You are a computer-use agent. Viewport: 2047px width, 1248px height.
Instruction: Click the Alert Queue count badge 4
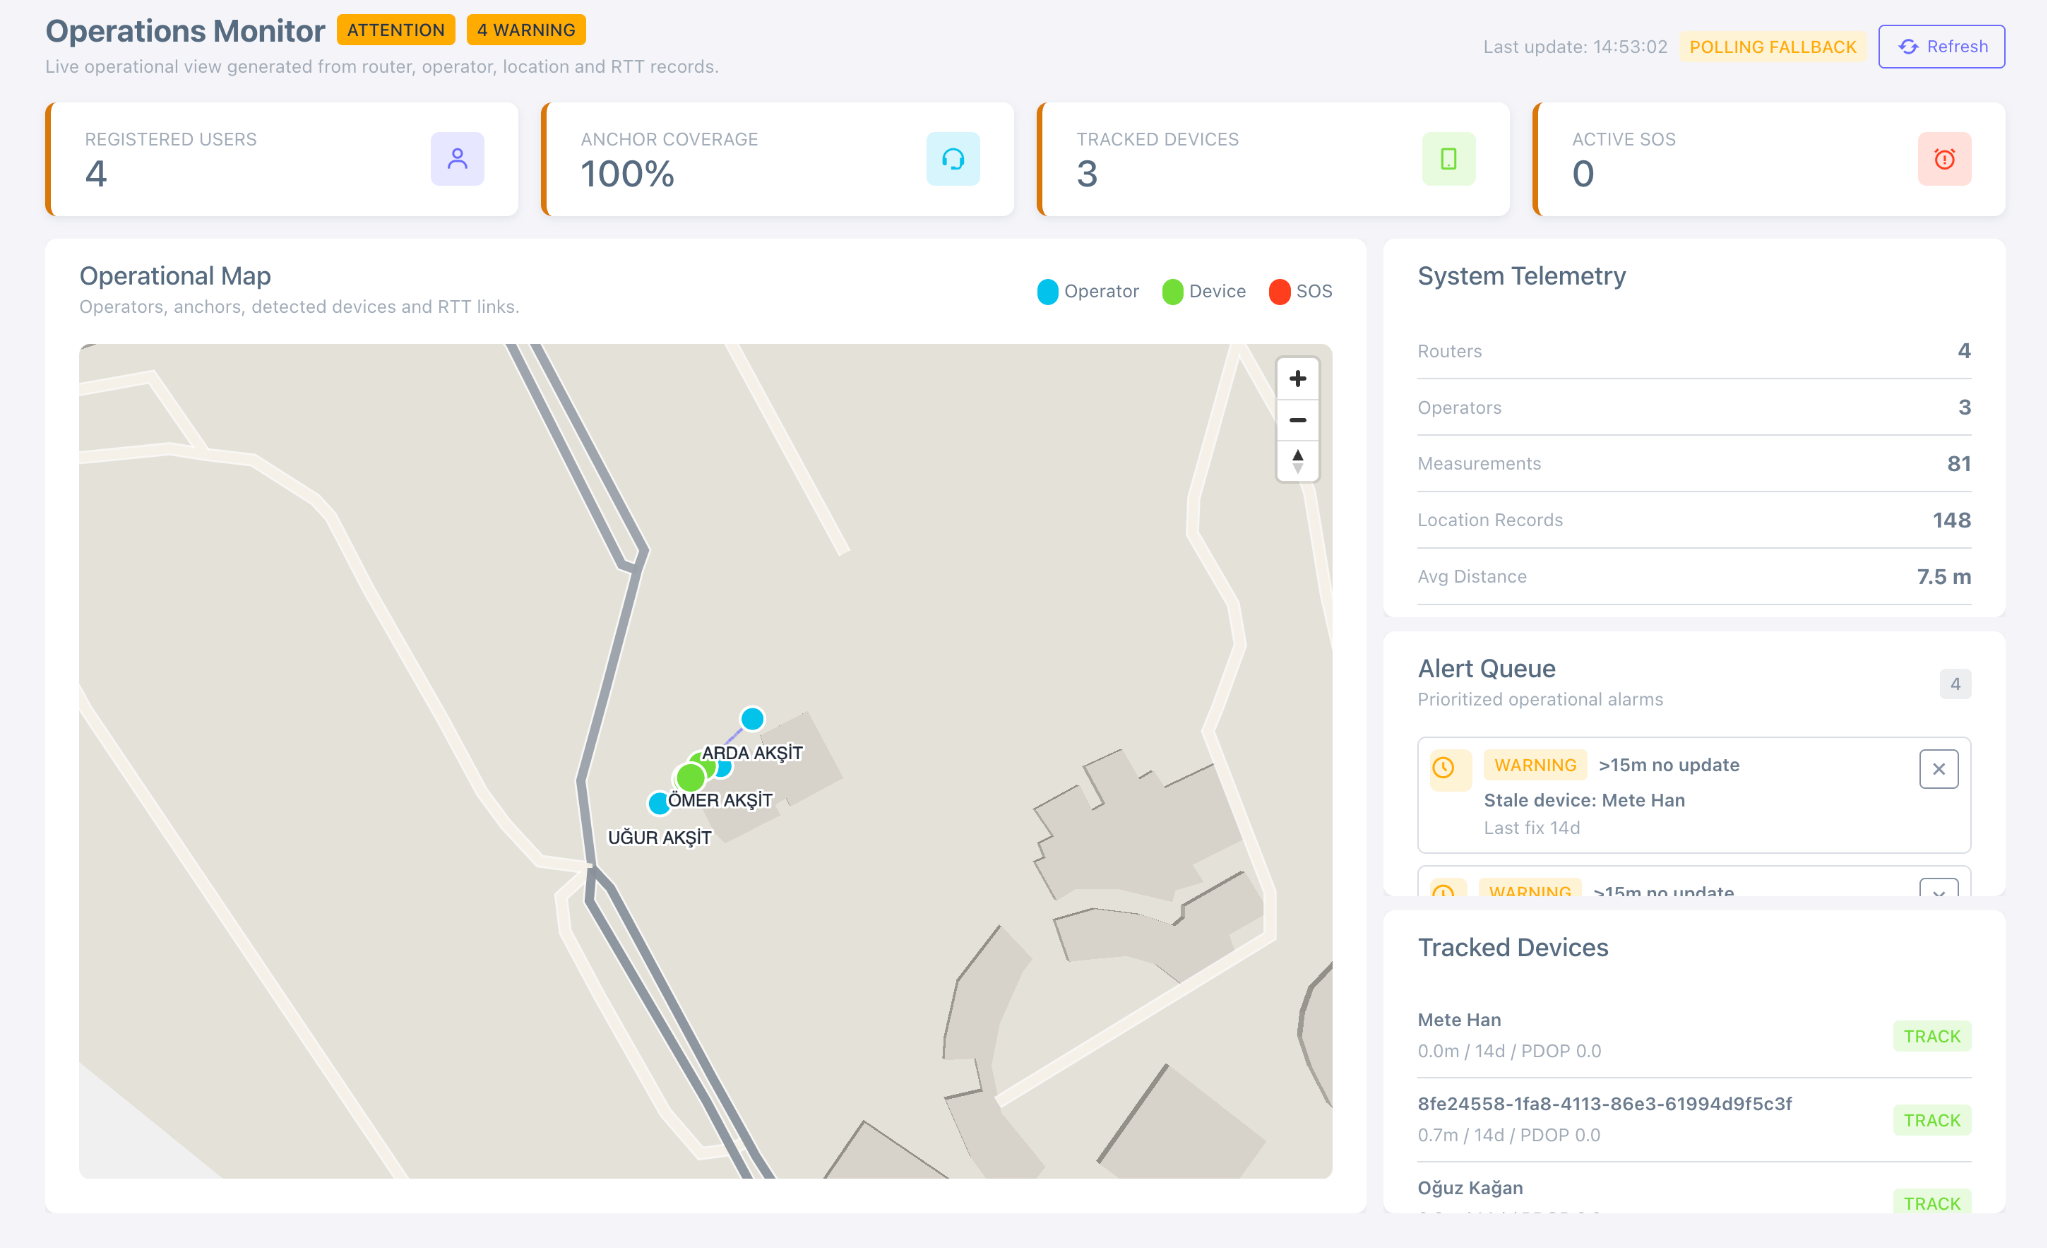[x=1955, y=684]
